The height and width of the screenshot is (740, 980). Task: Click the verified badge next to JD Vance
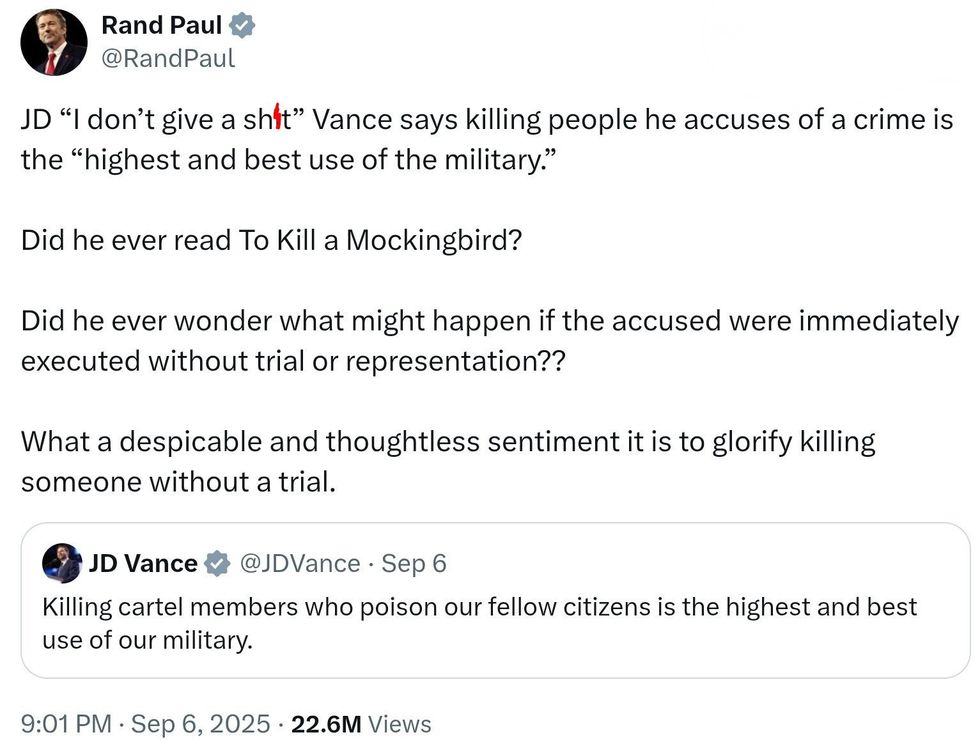217,564
